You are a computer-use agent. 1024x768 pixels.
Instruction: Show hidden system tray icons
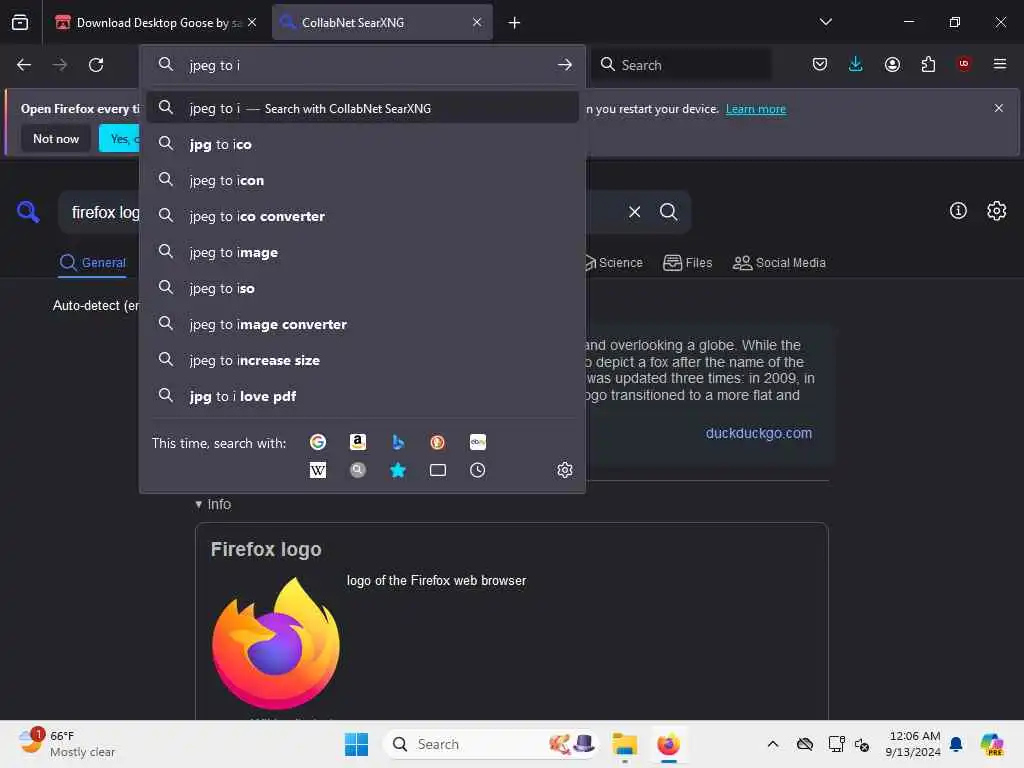773,744
